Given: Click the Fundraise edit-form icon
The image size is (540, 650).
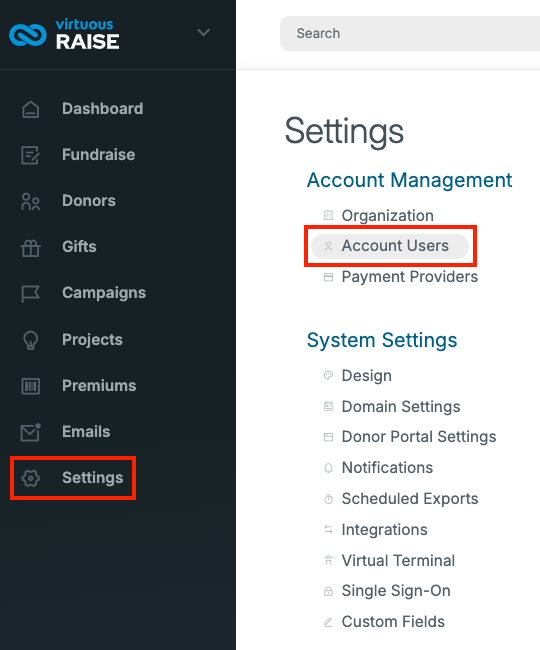Looking at the screenshot, I should (x=30, y=155).
